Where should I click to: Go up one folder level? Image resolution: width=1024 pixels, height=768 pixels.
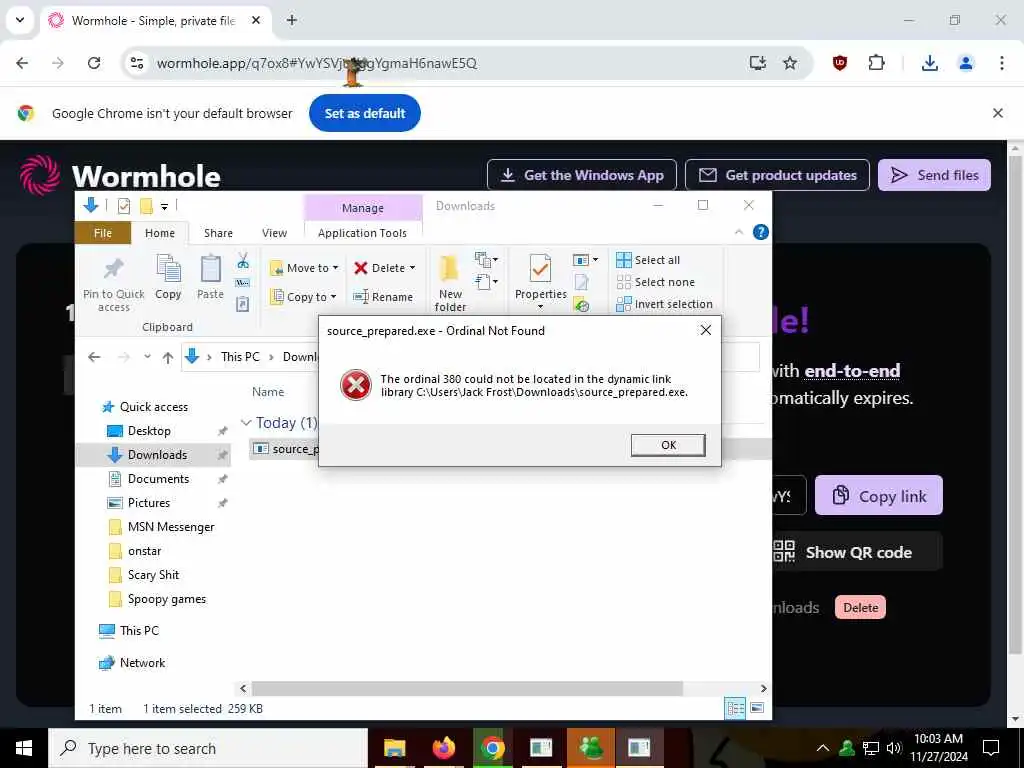[168, 357]
